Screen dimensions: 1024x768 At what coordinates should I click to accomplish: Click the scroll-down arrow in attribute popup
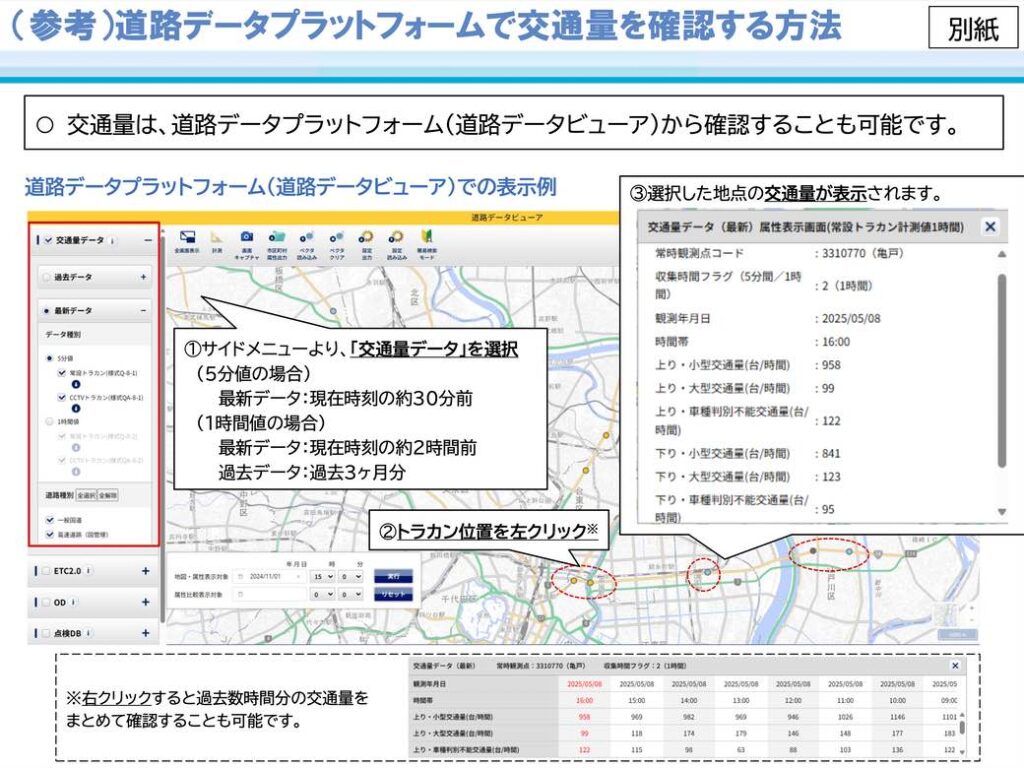point(1002,512)
